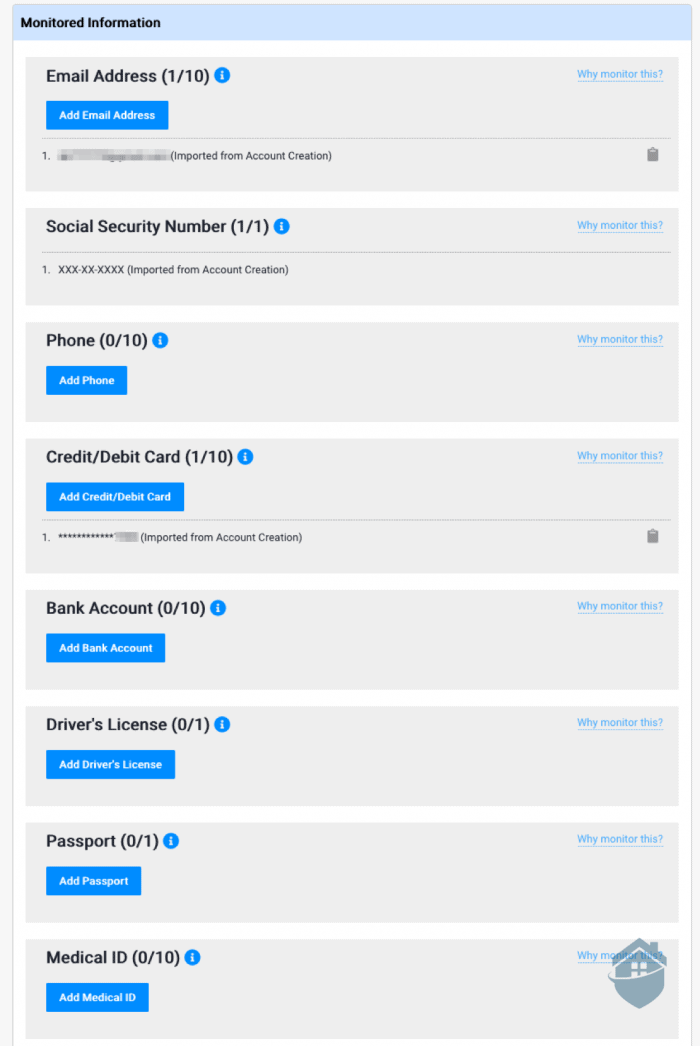The height and width of the screenshot is (1046, 700).
Task: Click Add Phone
Action: 86,380
